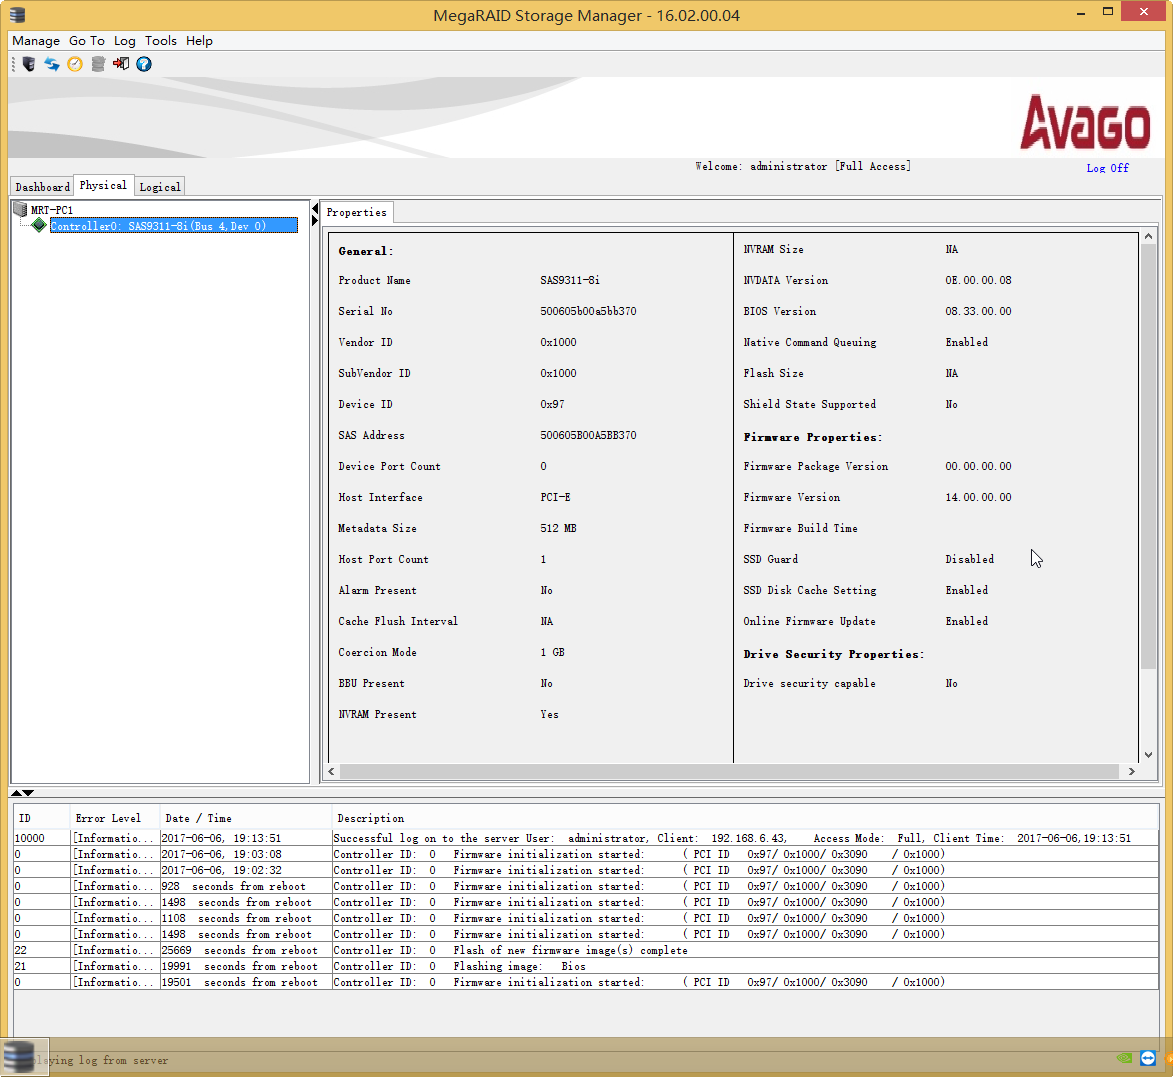Click the 'Welcome: administrator [Full Access]' text
Viewport: 1173px width, 1080px height.
point(803,167)
